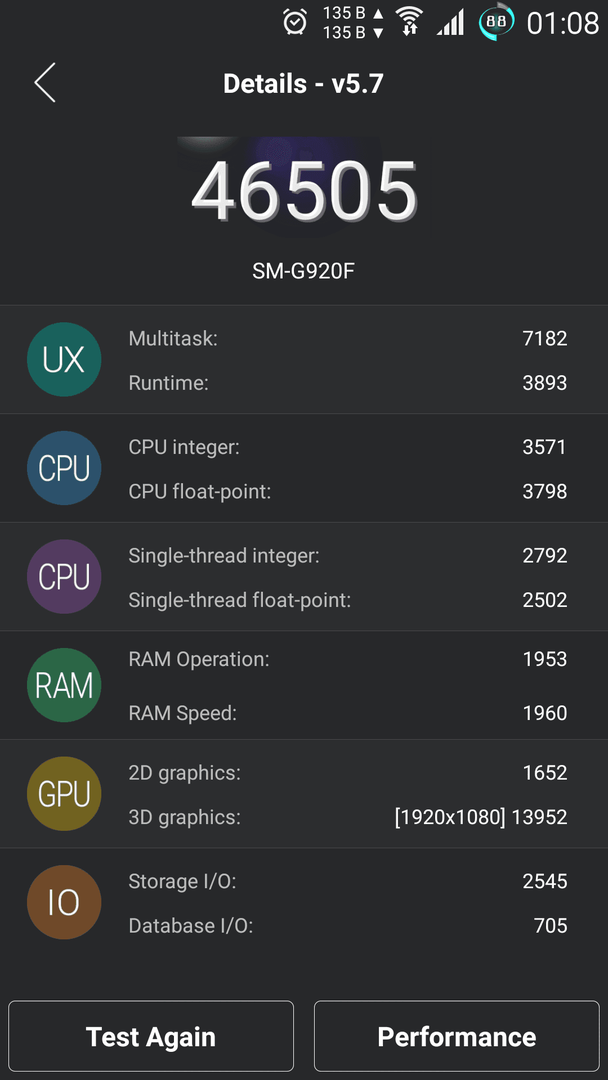Tap the Details - v5.7 title
Image resolution: width=608 pixels, height=1080 pixels.
[303, 84]
